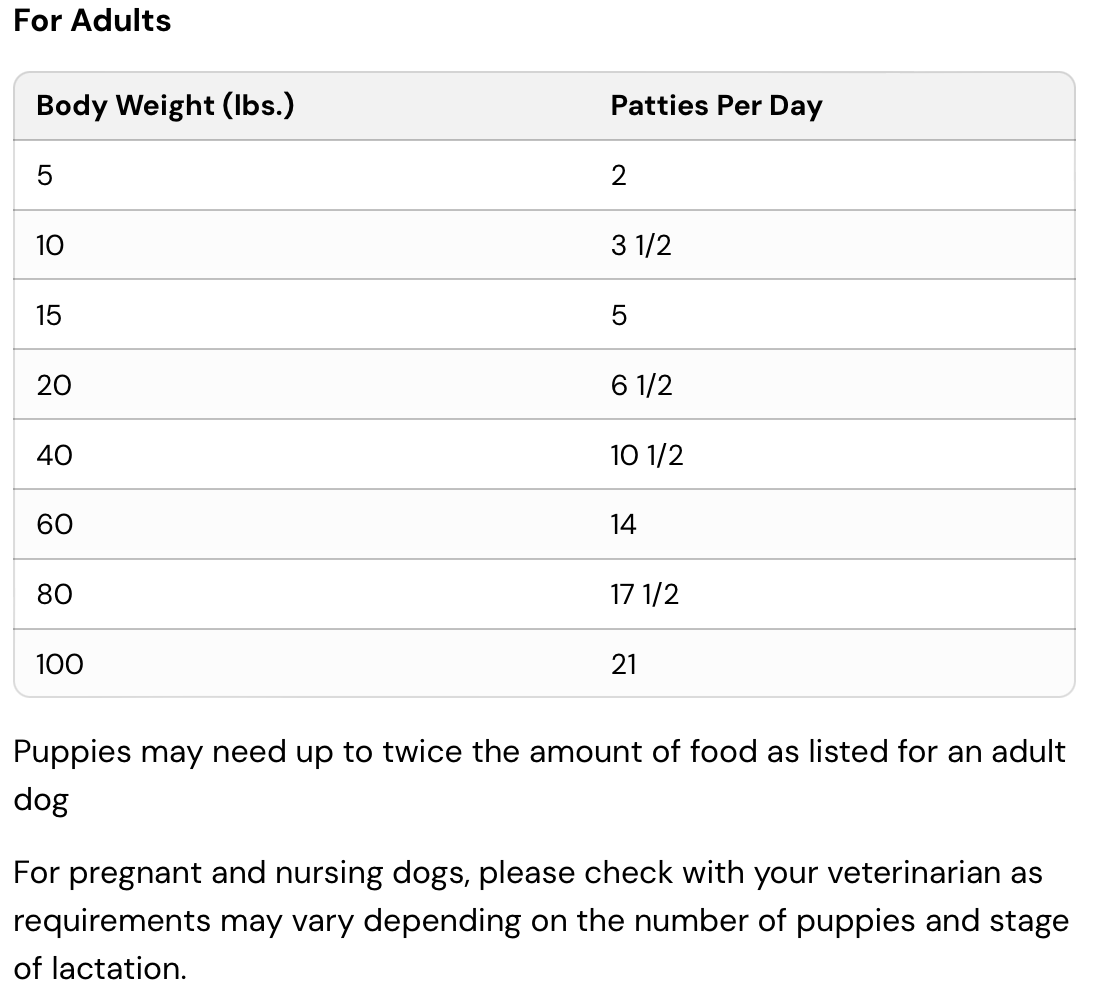The height and width of the screenshot is (1006, 1104).
Task: Select the 14 patties per day value
Action: 623,525
